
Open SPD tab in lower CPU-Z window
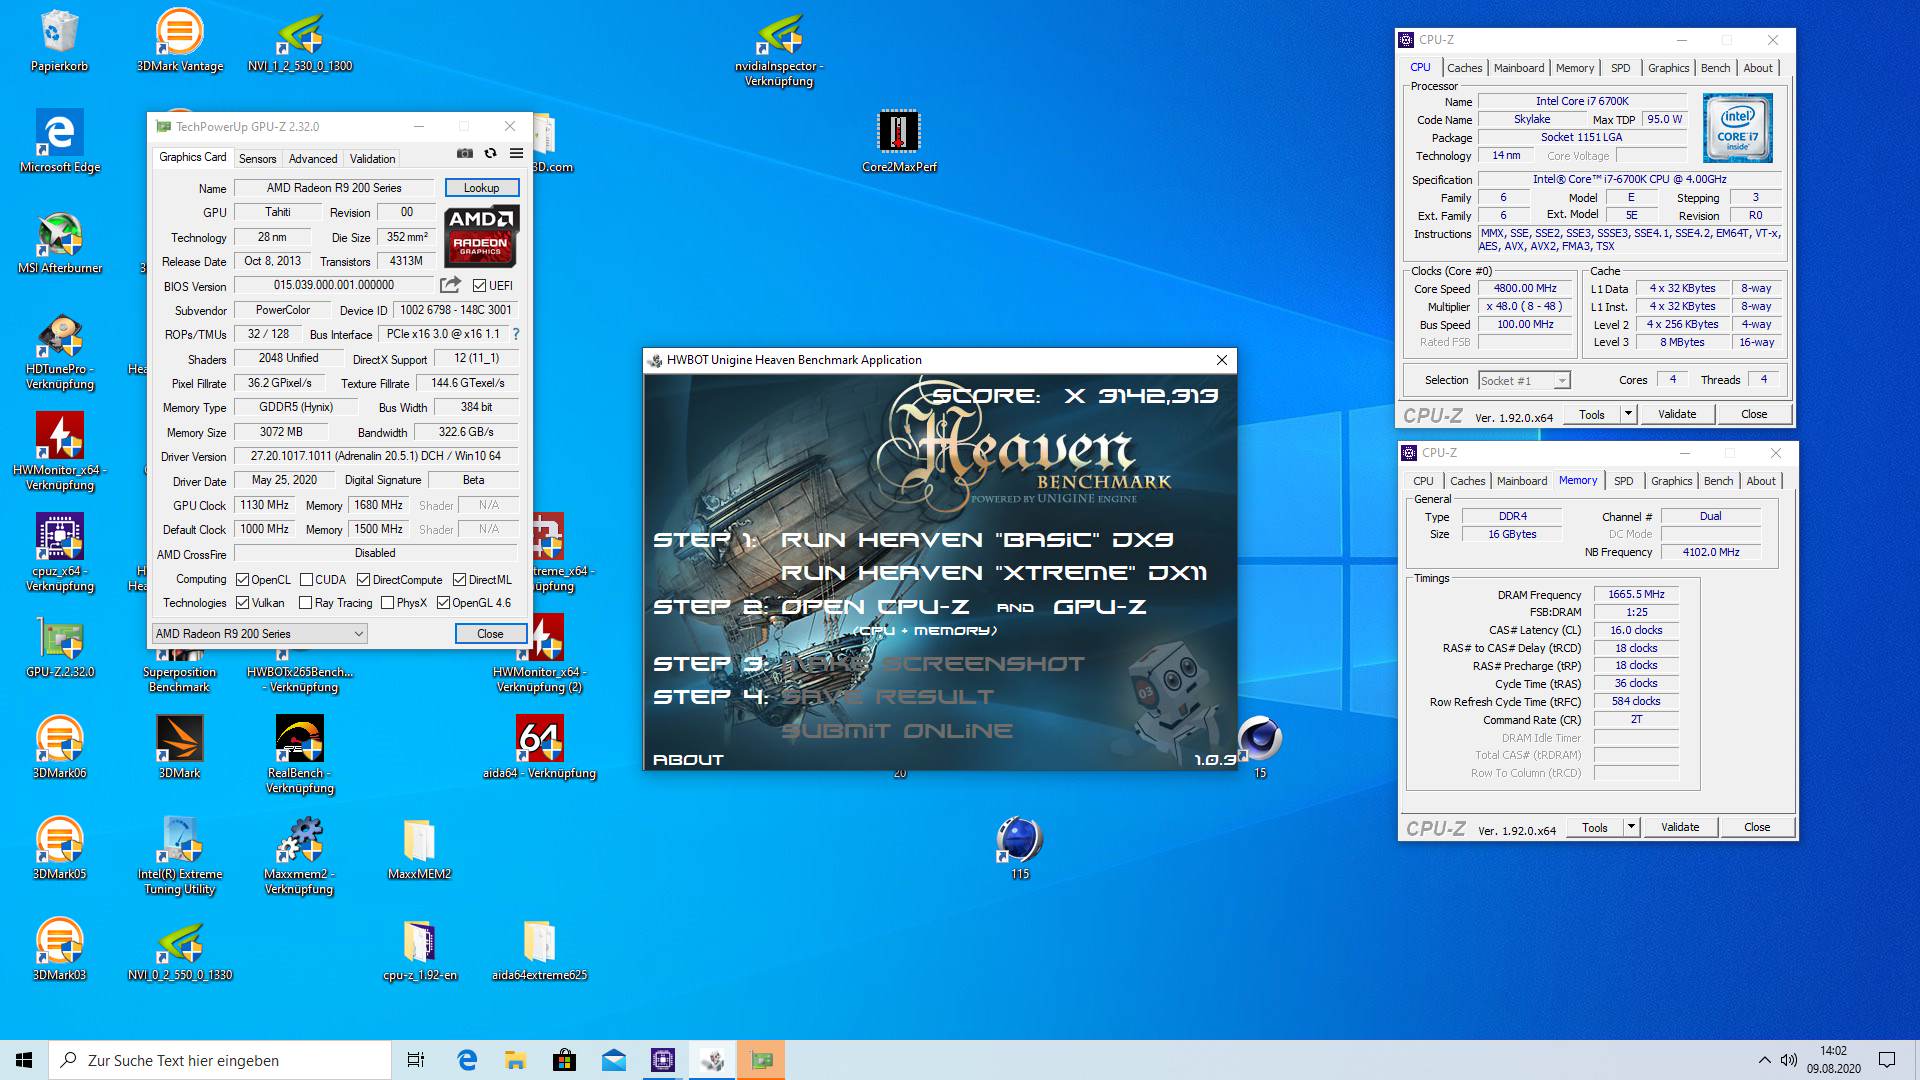[x=1624, y=481]
